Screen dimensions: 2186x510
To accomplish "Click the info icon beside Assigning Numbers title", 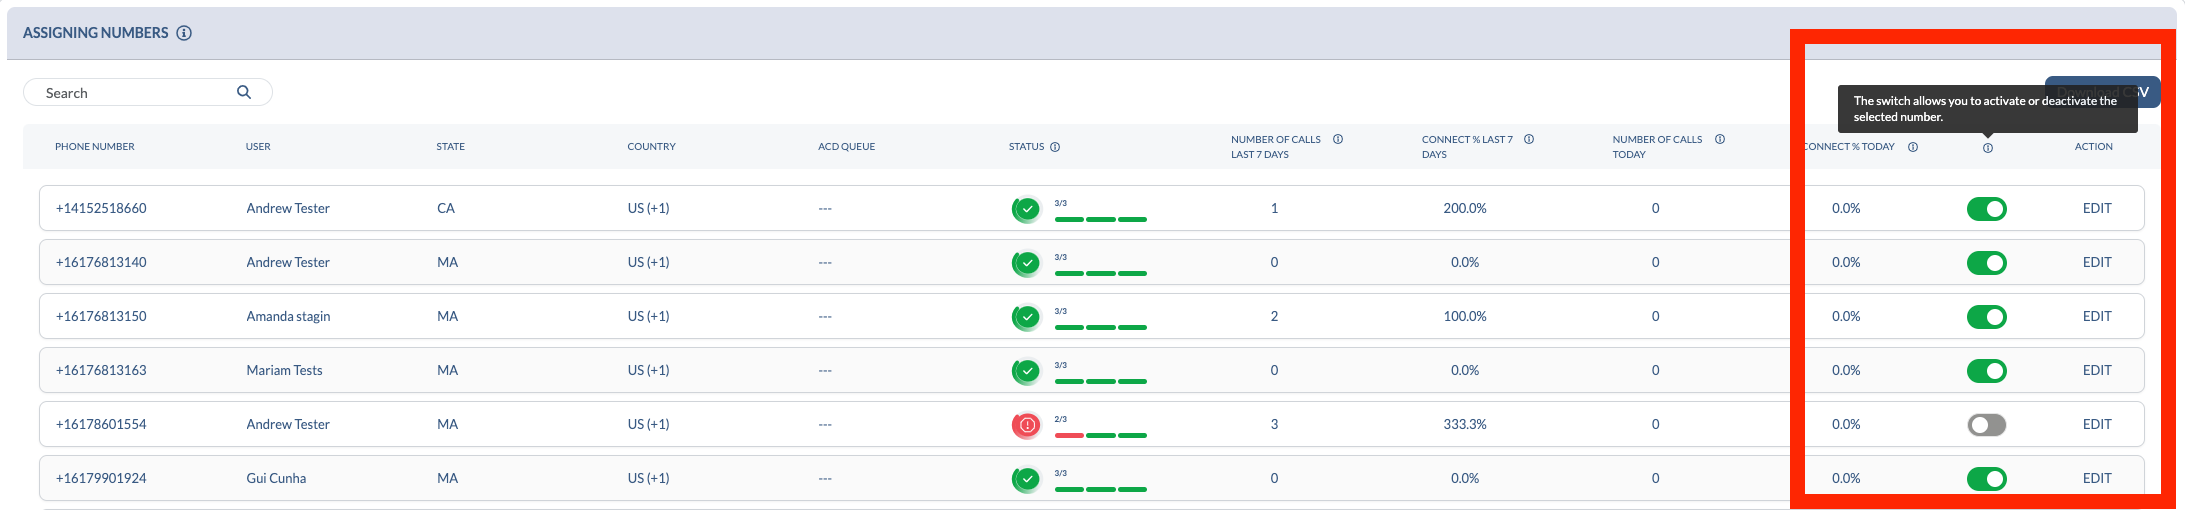I will pyautogui.click(x=184, y=33).
